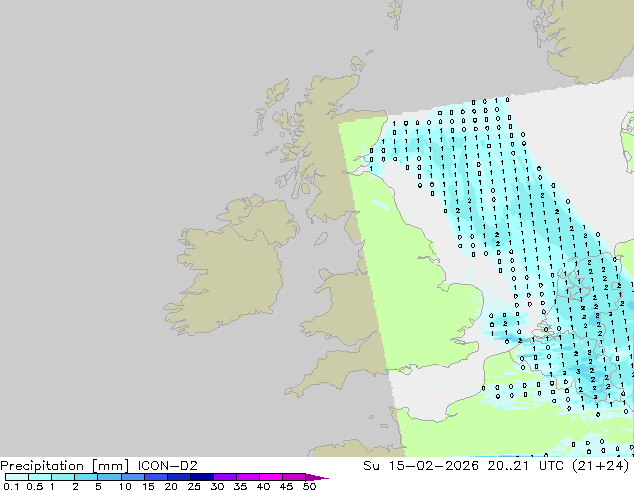
Task: Pick the 10–15 mm blue legend swatch
Action: pos(132,477)
